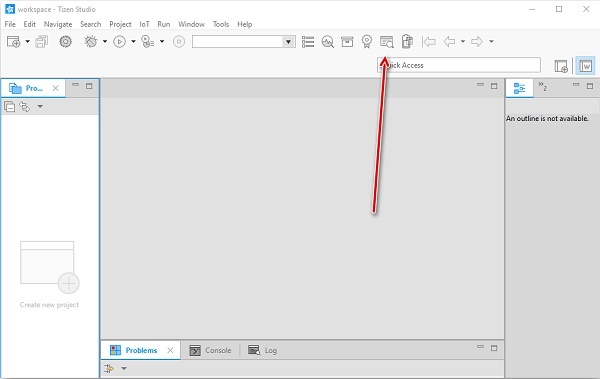This screenshot has width=600, height=379.
Task: Open the Debug dropdown arrow
Action: pyautogui.click(x=105, y=41)
